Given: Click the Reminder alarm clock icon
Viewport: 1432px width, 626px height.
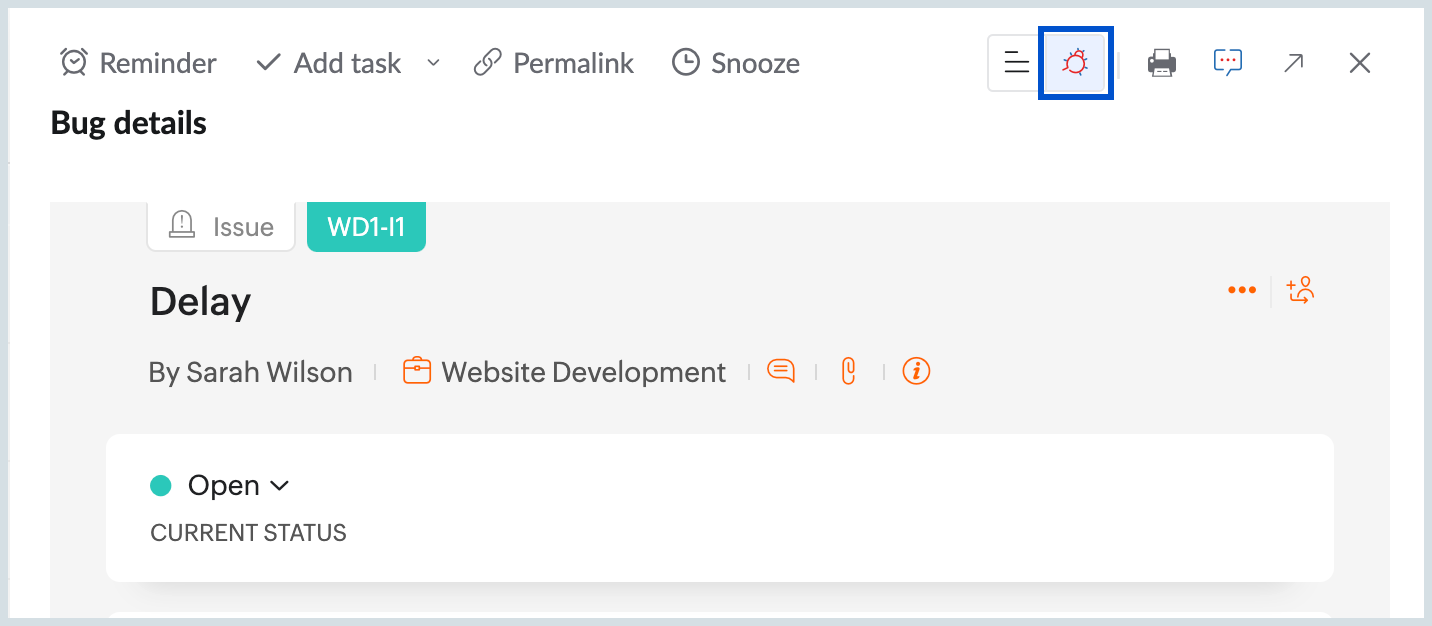Looking at the screenshot, I should coord(74,63).
